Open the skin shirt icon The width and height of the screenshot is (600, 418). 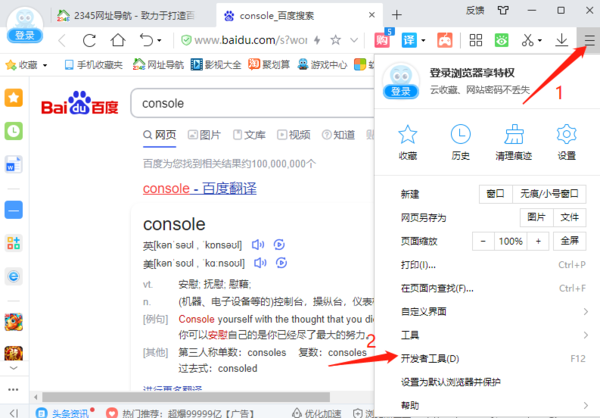pyautogui.click(x=503, y=10)
